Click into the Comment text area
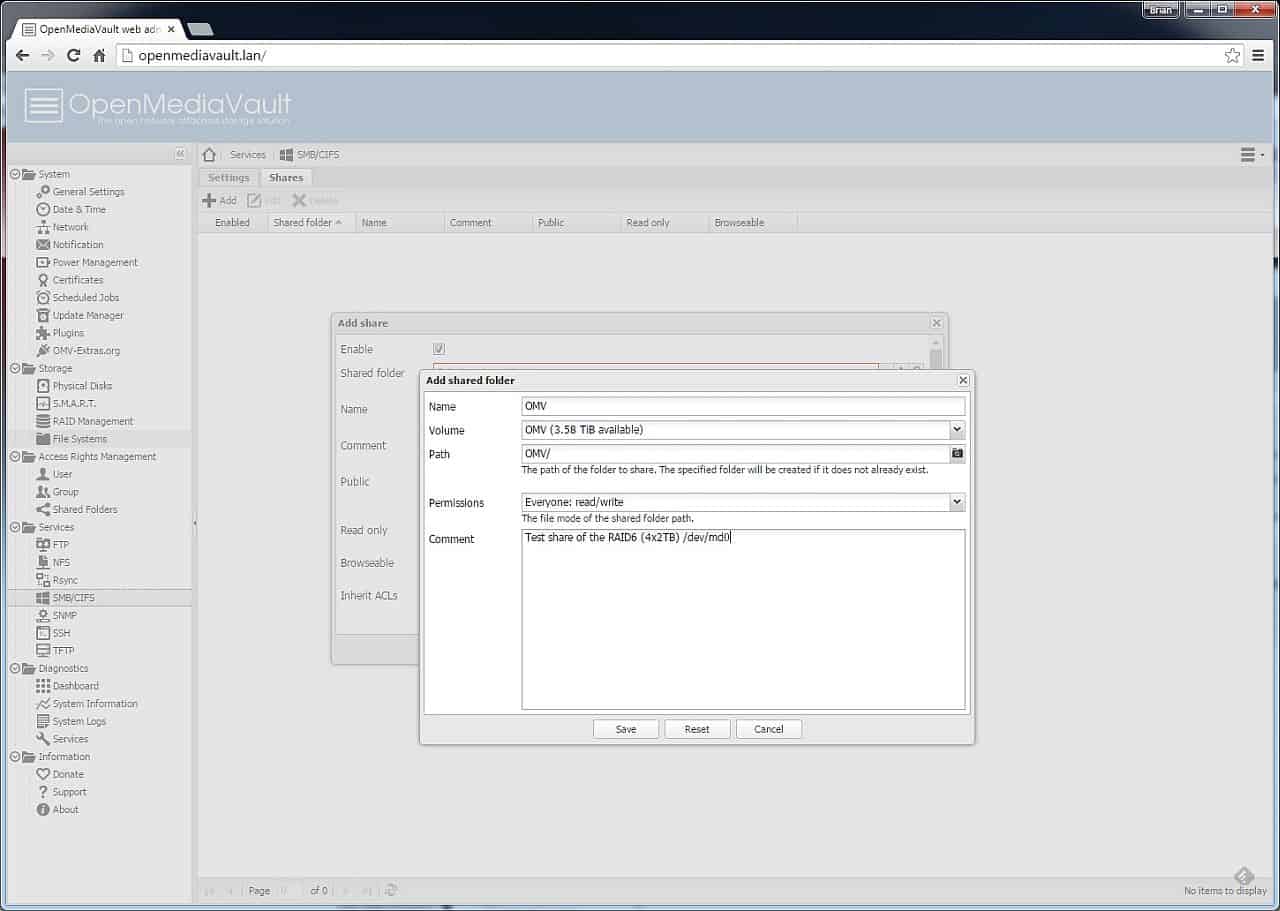The width and height of the screenshot is (1280, 911). (x=743, y=619)
